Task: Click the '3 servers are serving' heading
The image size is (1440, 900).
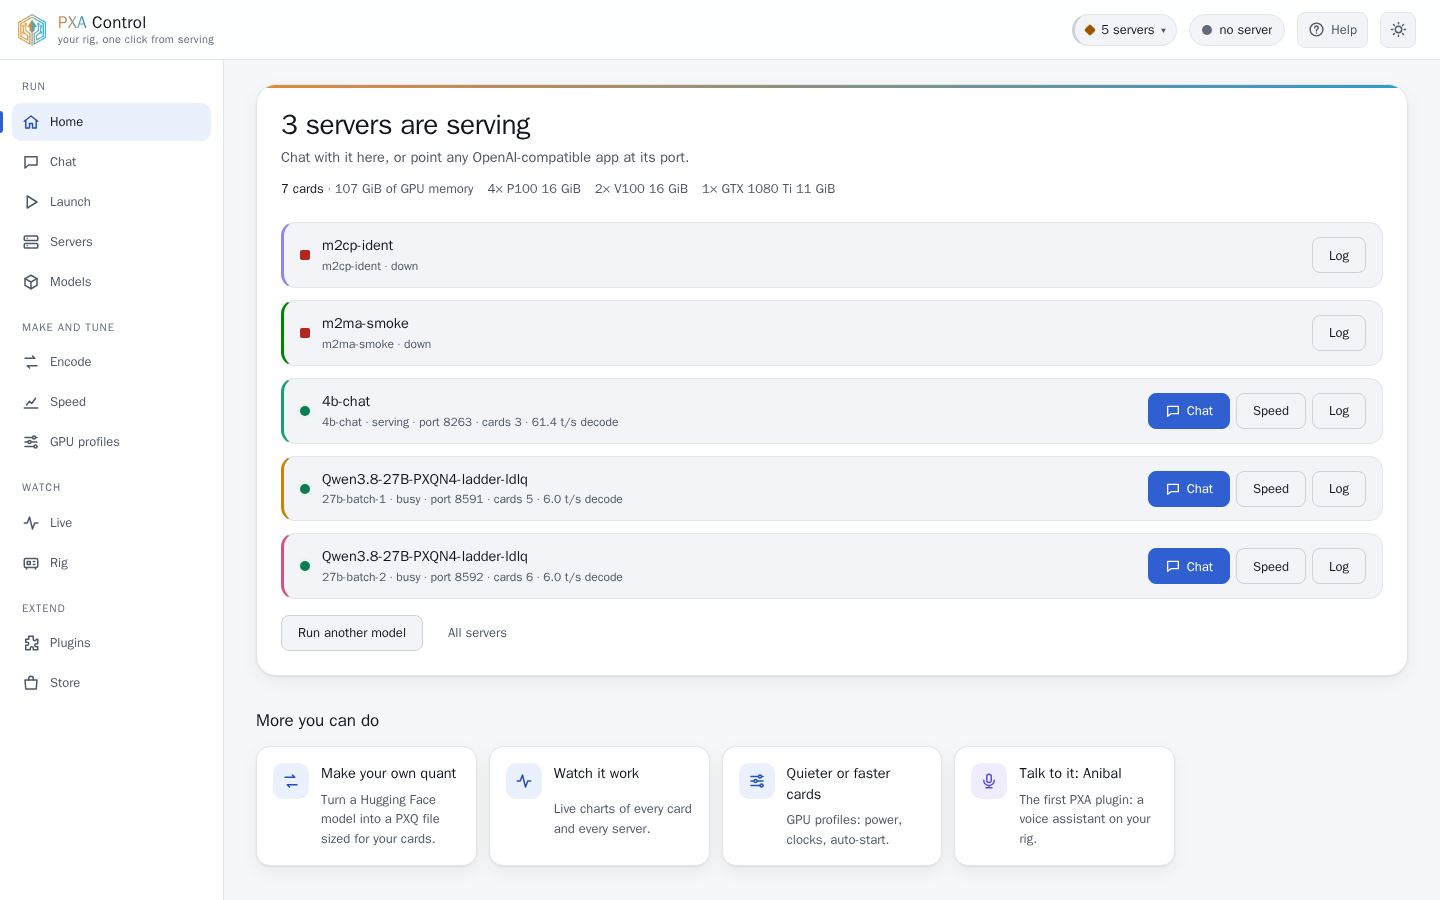Action: pyautogui.click(x=406, y=125)
